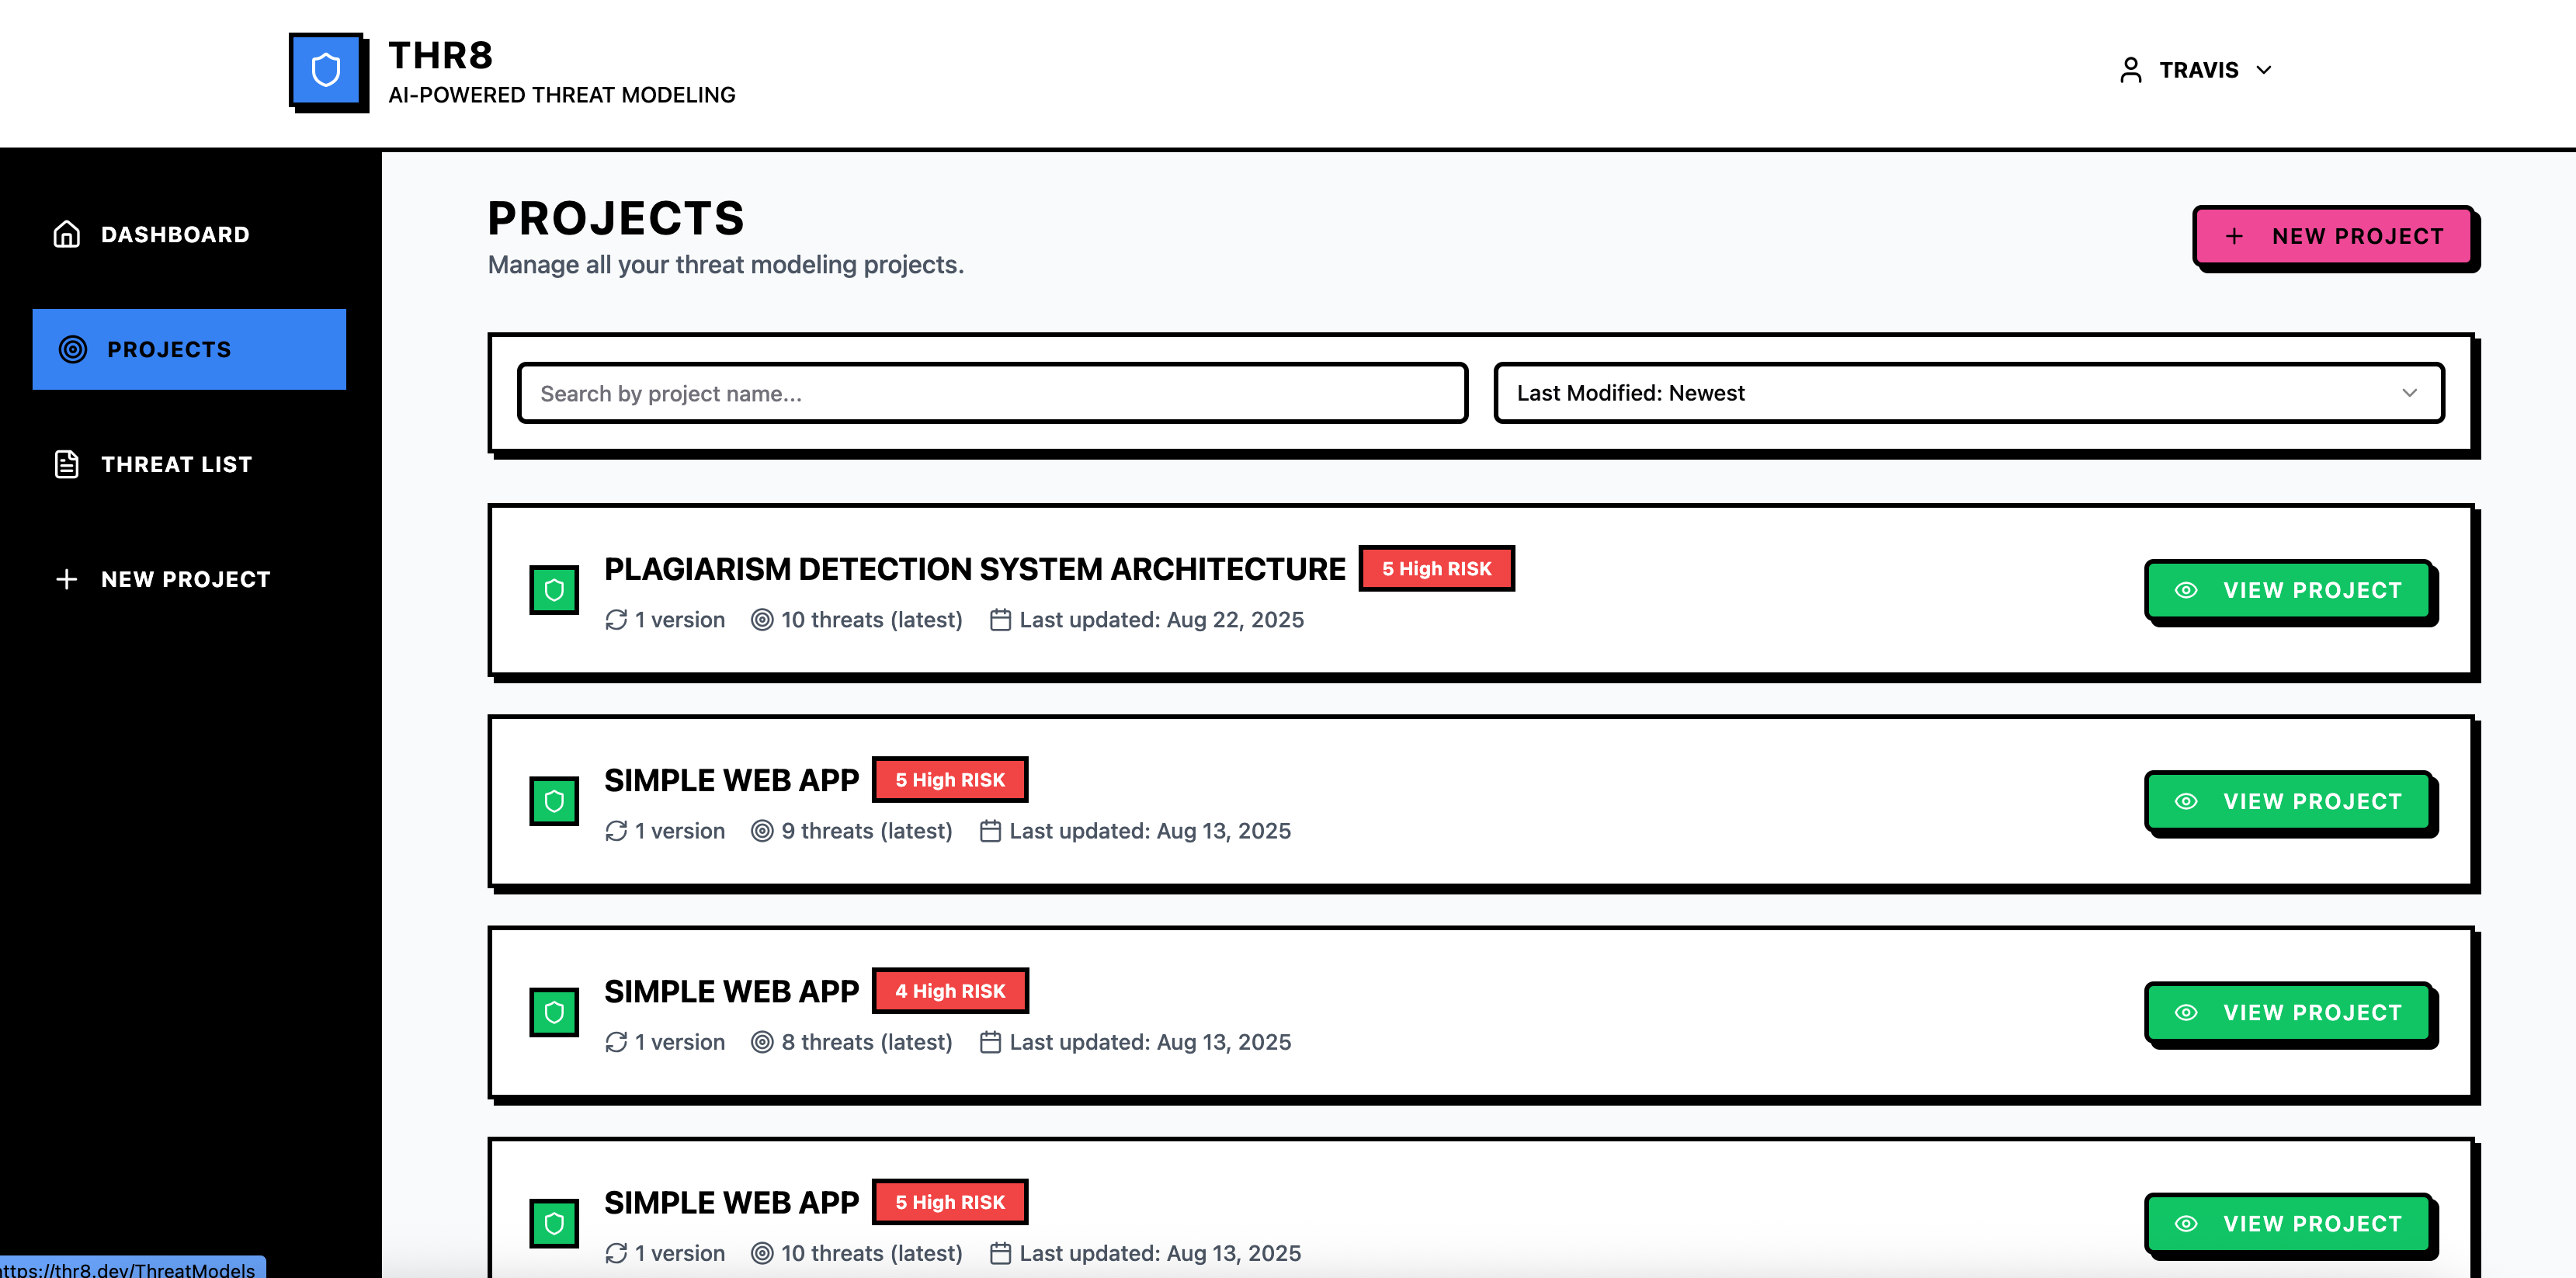The height and width of the screenshot is (1278, 2576).
Task: Open the Dashboard sidebar item
Action: coord(189,234)
